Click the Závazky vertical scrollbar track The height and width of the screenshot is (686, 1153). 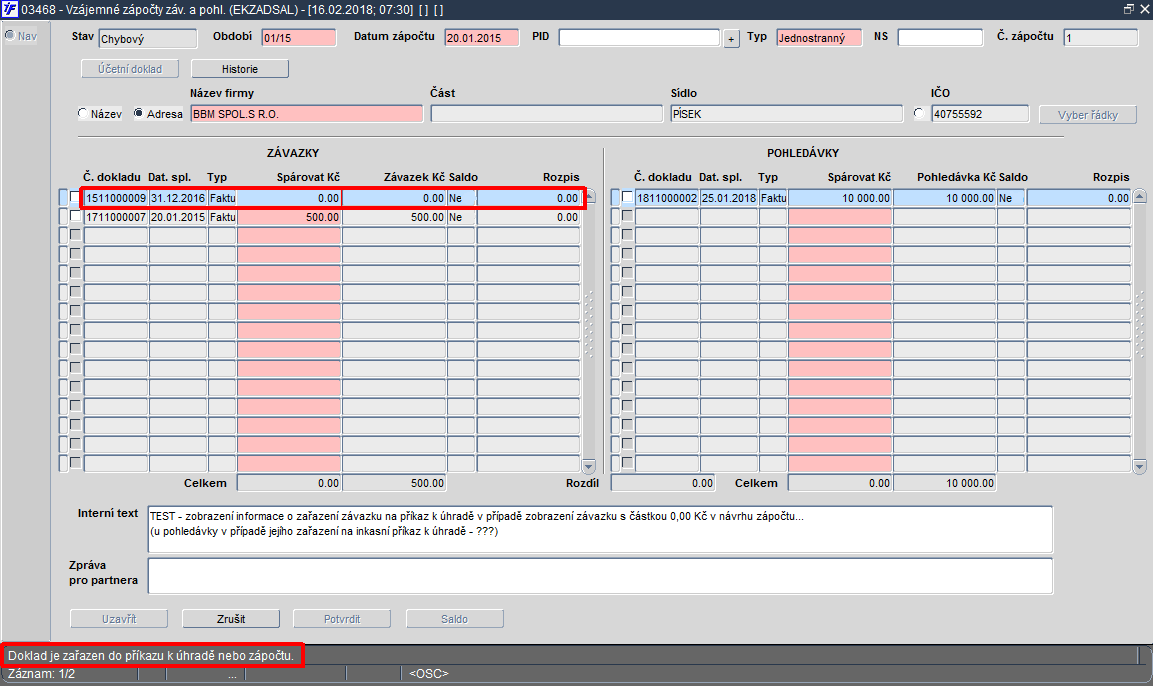pyautogui.click(x=589, y=331)
